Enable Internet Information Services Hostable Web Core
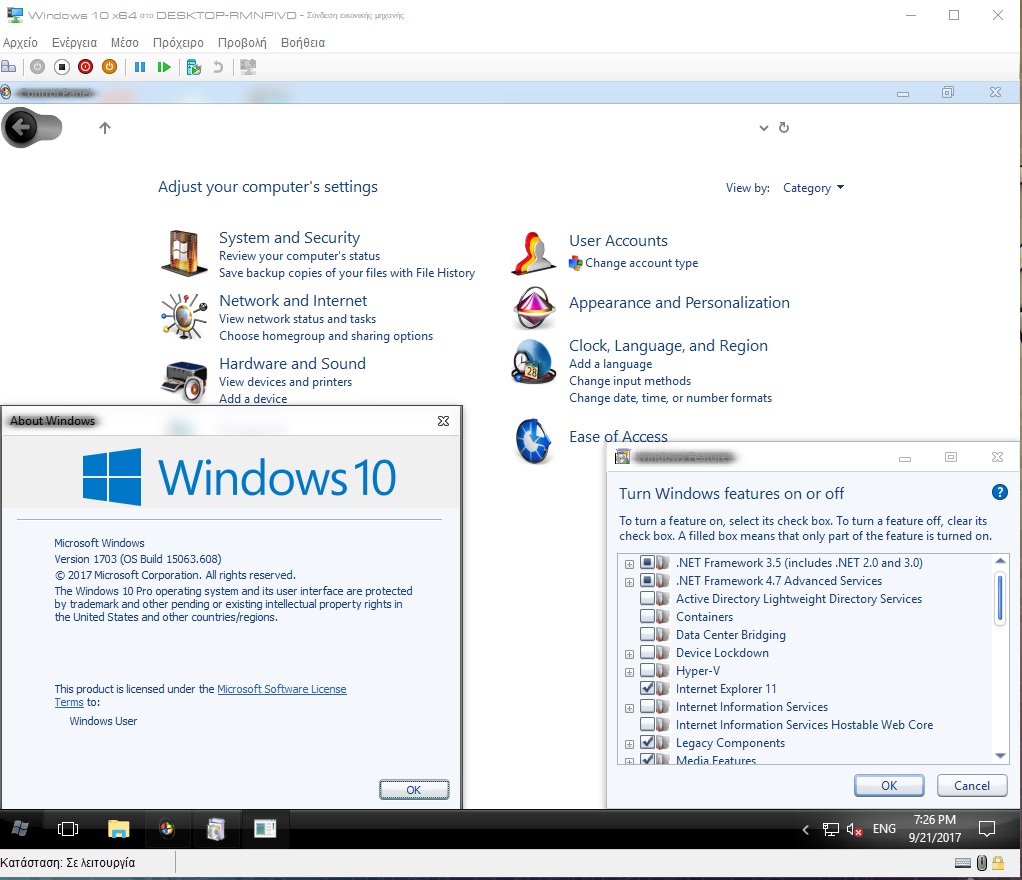Viewport: 1022px width, 880px height. tap(647, 724)
